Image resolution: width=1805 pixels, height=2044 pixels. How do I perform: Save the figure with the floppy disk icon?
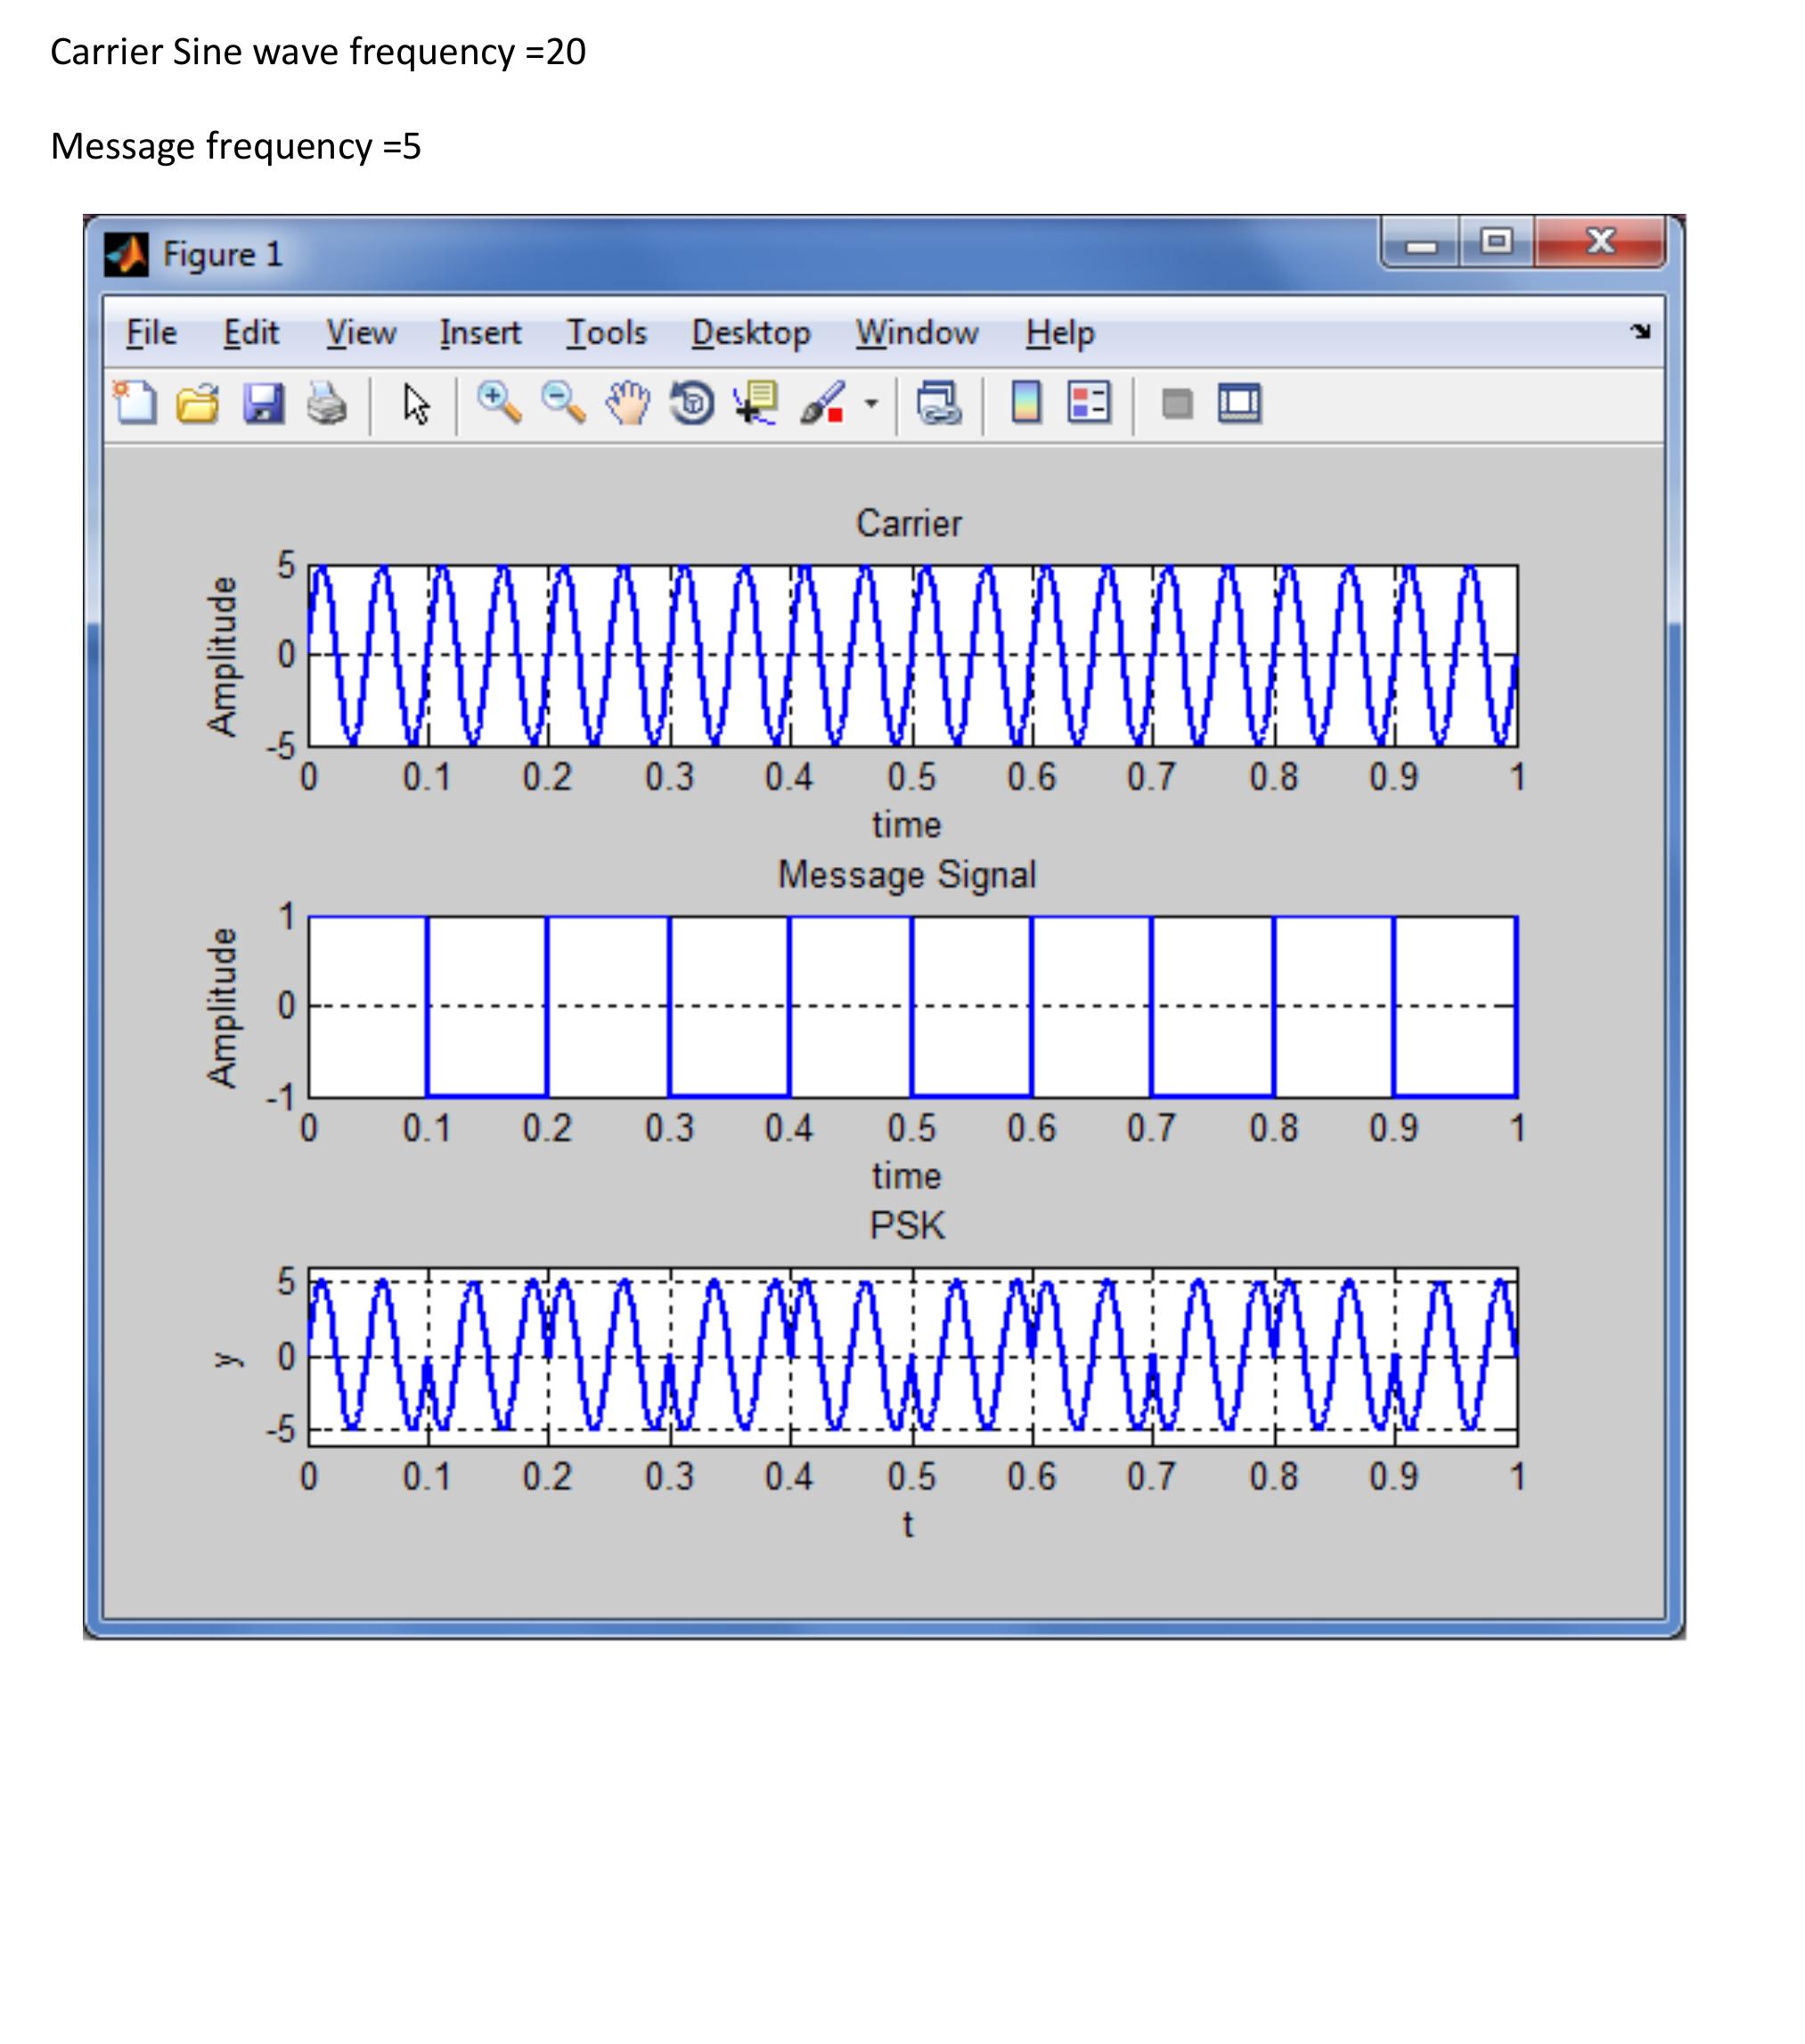[x=264, y=404]
